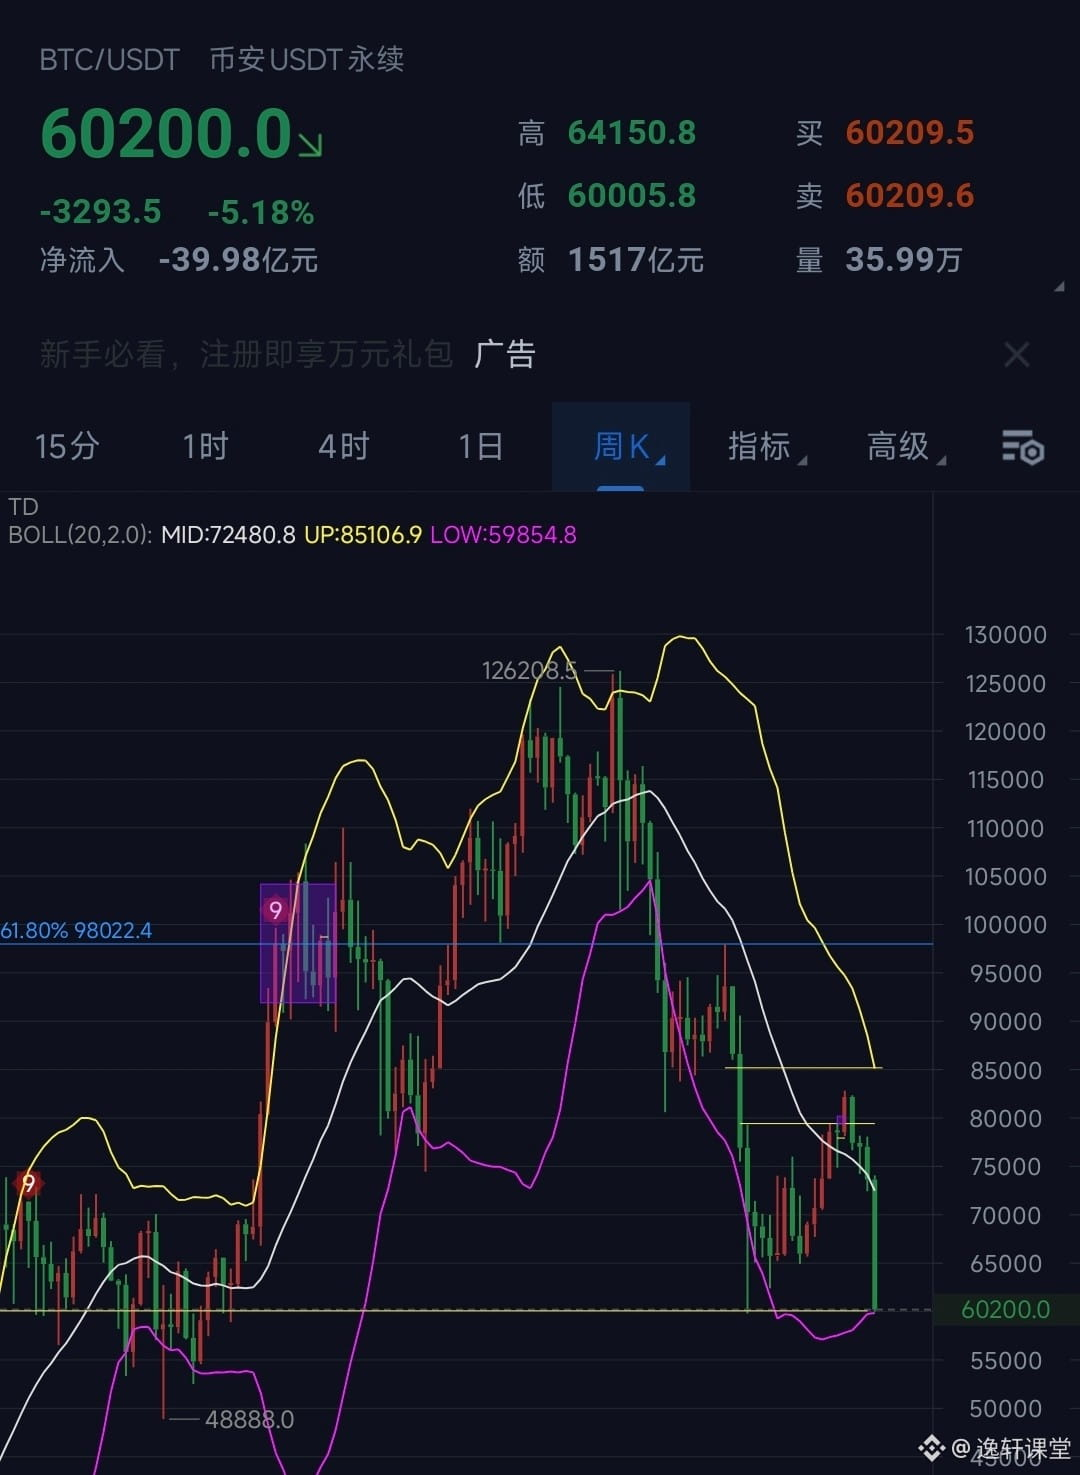Open the 周K timeframe dropdown
Image resolution: width=1080 pixels, height=1475 pixels.
click(x=621, y=446)
